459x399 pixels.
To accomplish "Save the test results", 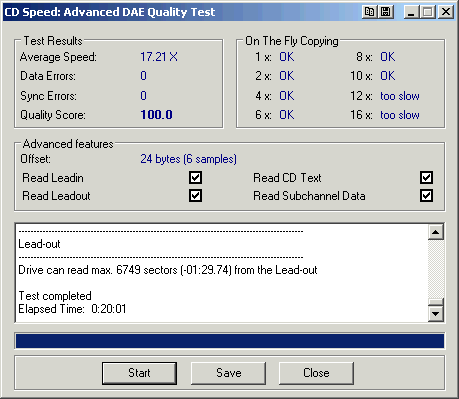I will point(228,373).
